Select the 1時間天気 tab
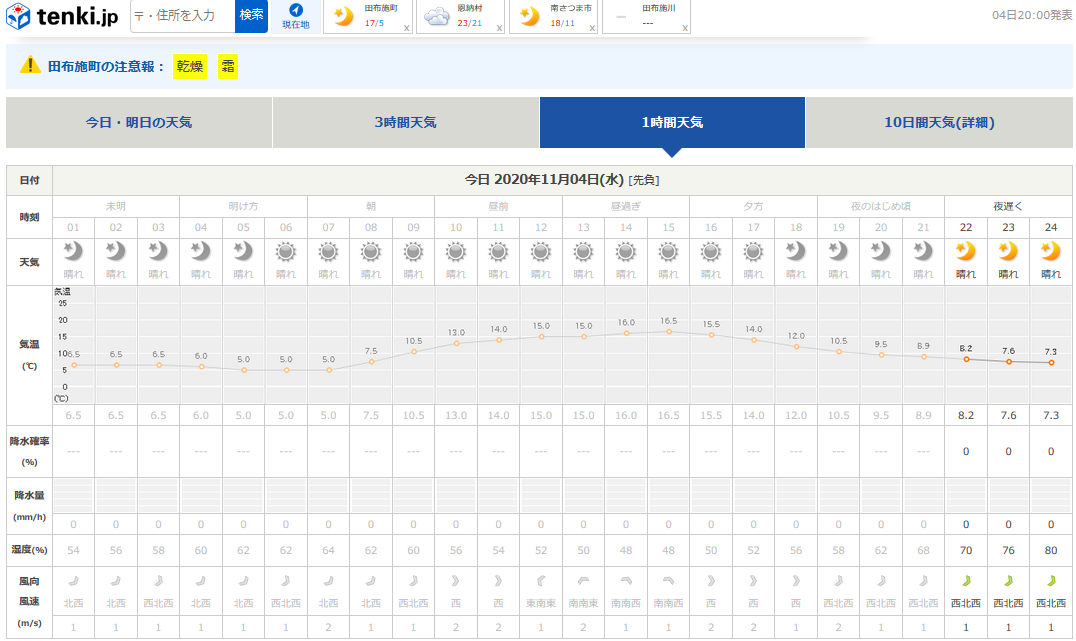 pos(672,122)
